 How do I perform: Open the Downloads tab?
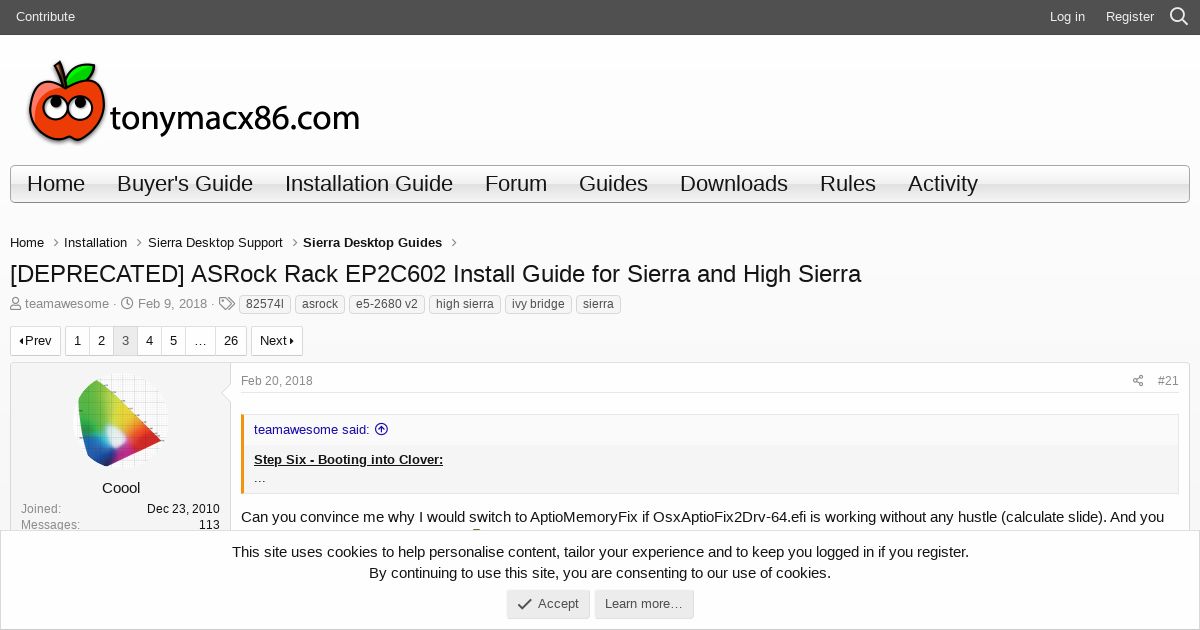click(x=734, y=184)
